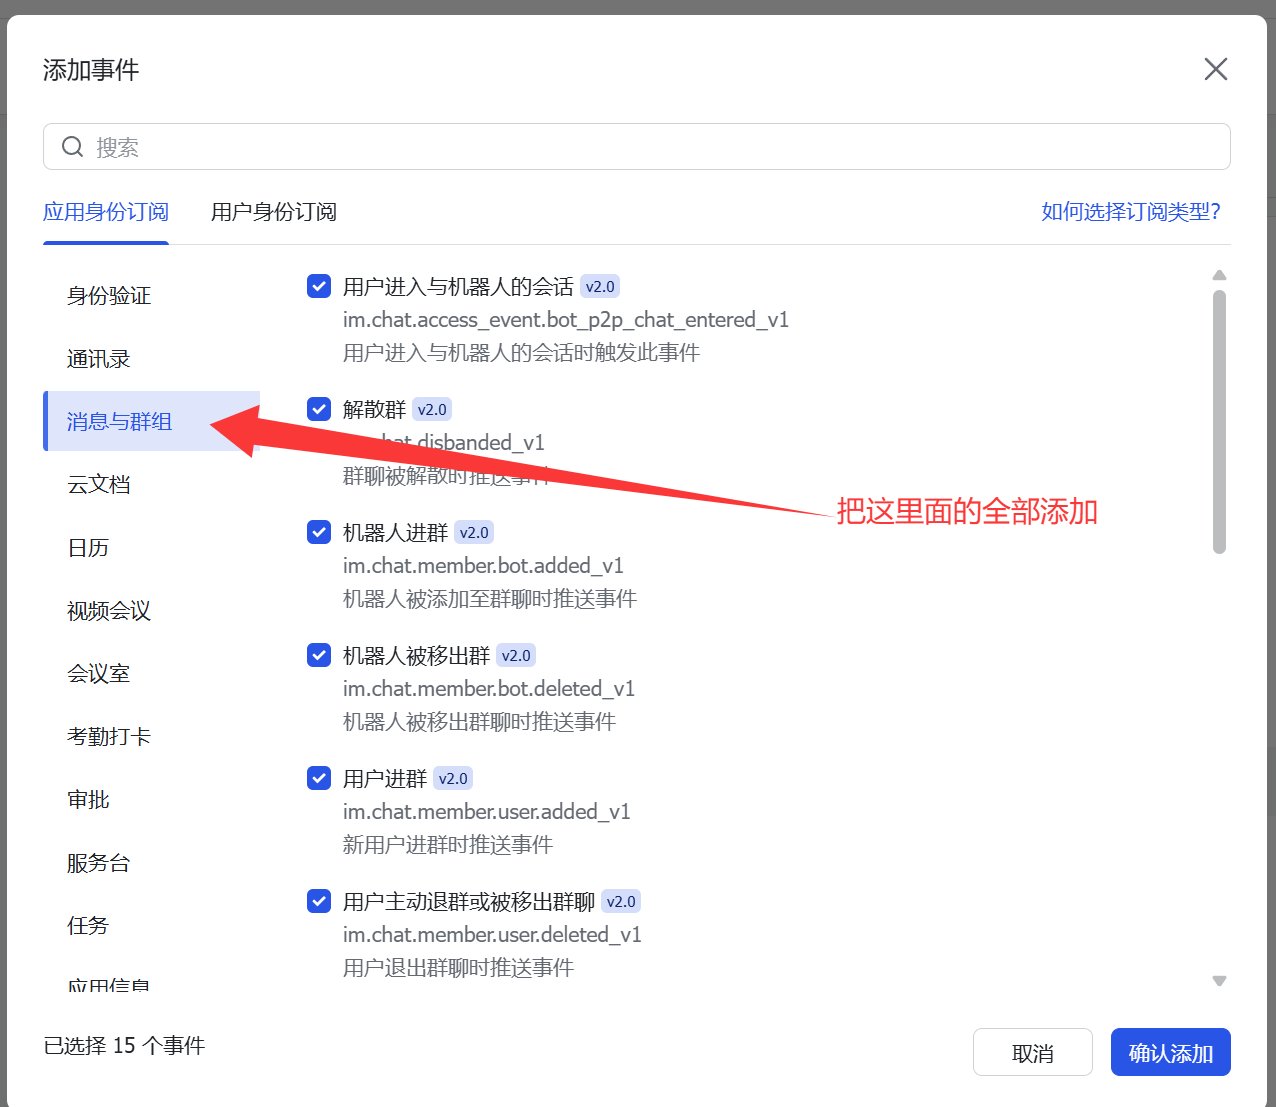Toggle the 机器人进群 event checkbox
Viewport: 1276px width, 1107px height.
[318, 532]
